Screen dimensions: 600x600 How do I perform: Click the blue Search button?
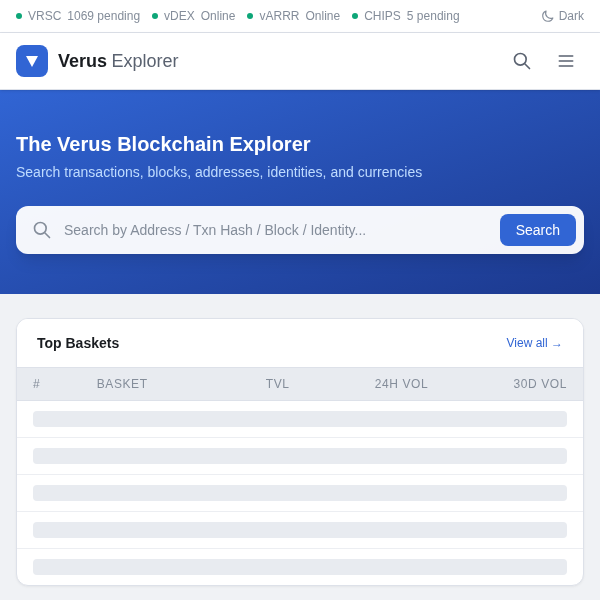point(538,230)
